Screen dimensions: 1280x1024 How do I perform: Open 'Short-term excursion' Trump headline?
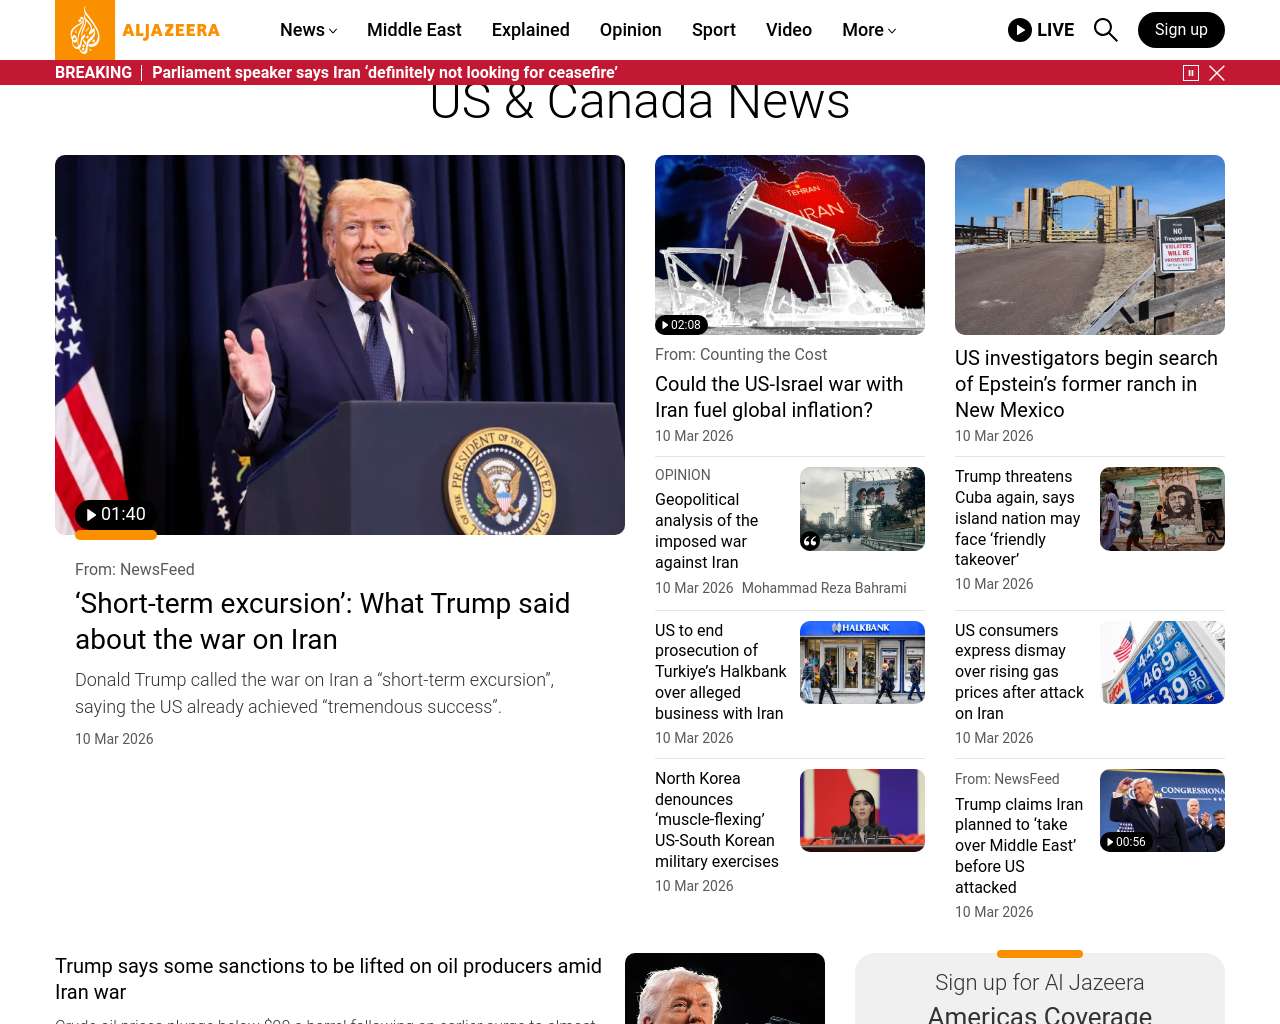(x=322, y=621)
